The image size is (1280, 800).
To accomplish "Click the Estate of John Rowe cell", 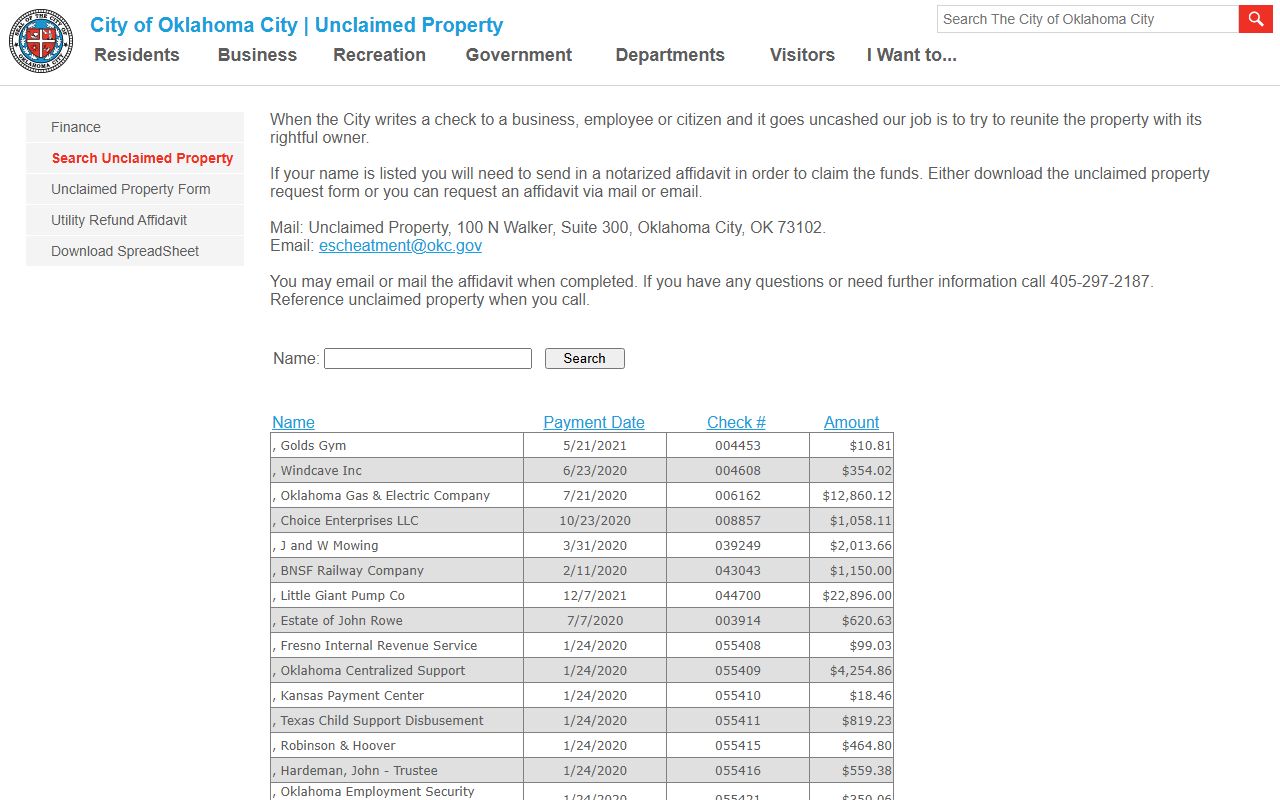I will coord(397,620).
